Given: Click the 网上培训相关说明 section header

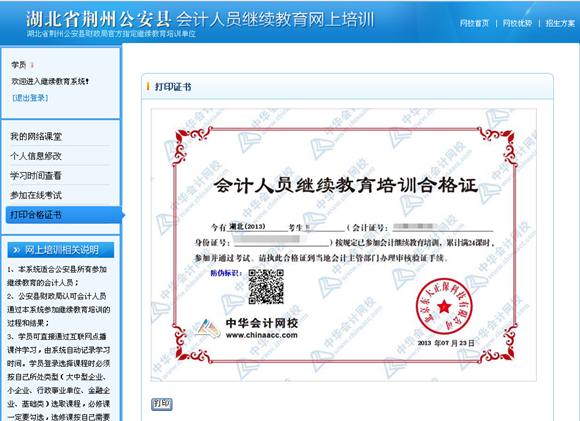Looking at the screenshot, I should (61, 250).
